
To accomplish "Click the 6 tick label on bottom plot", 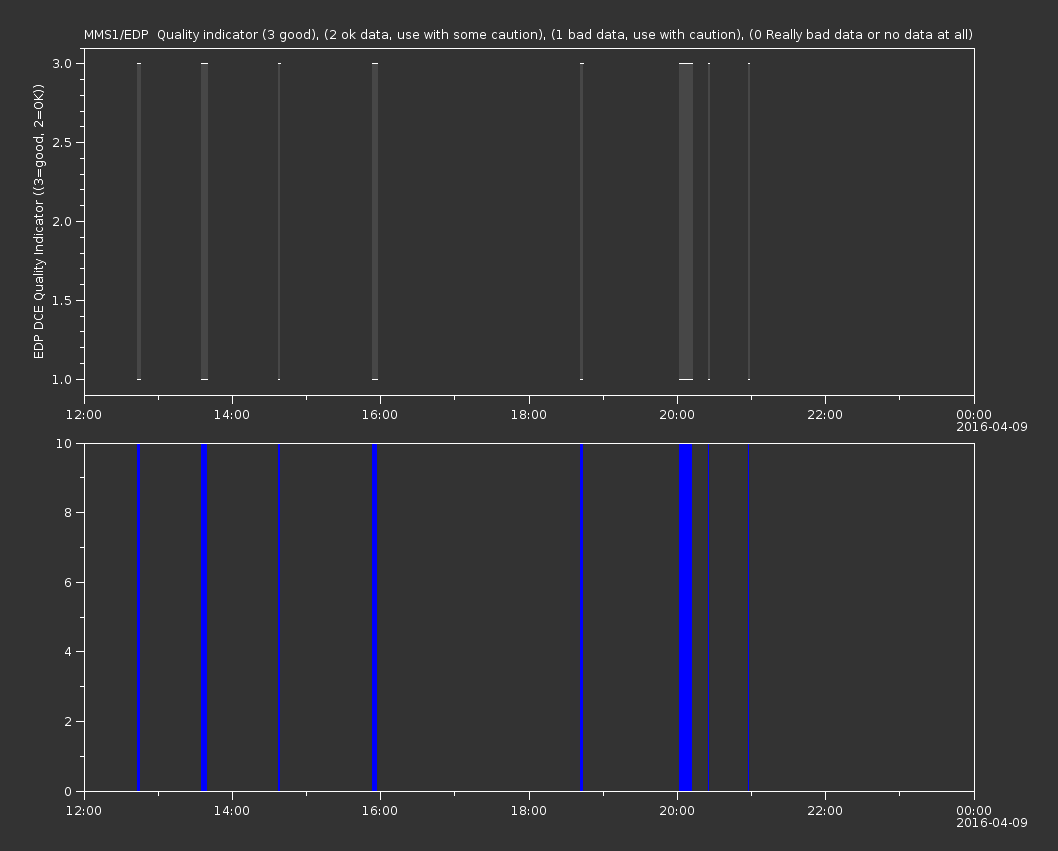I will click(x=68, y=582).
